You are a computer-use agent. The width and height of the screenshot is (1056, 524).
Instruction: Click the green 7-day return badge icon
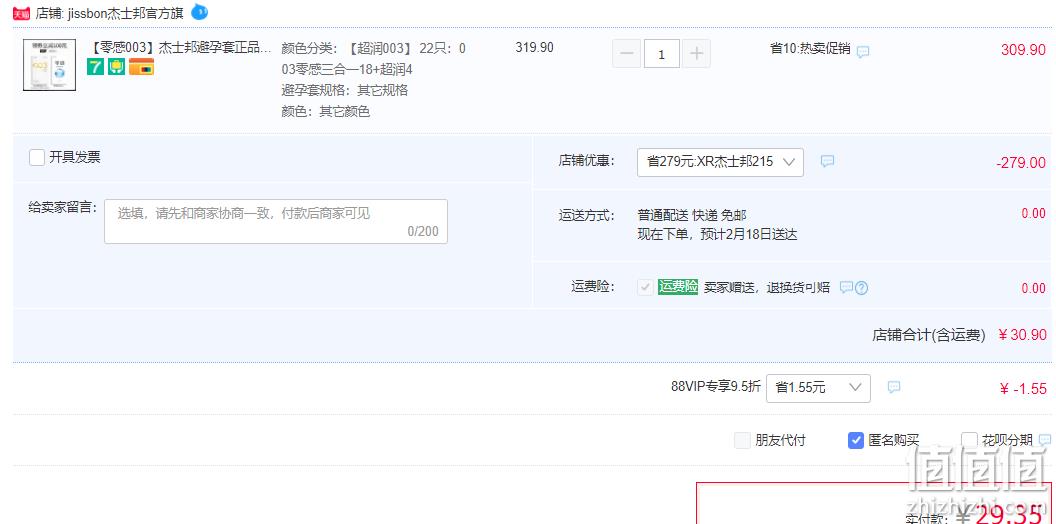tap(96, 67)
